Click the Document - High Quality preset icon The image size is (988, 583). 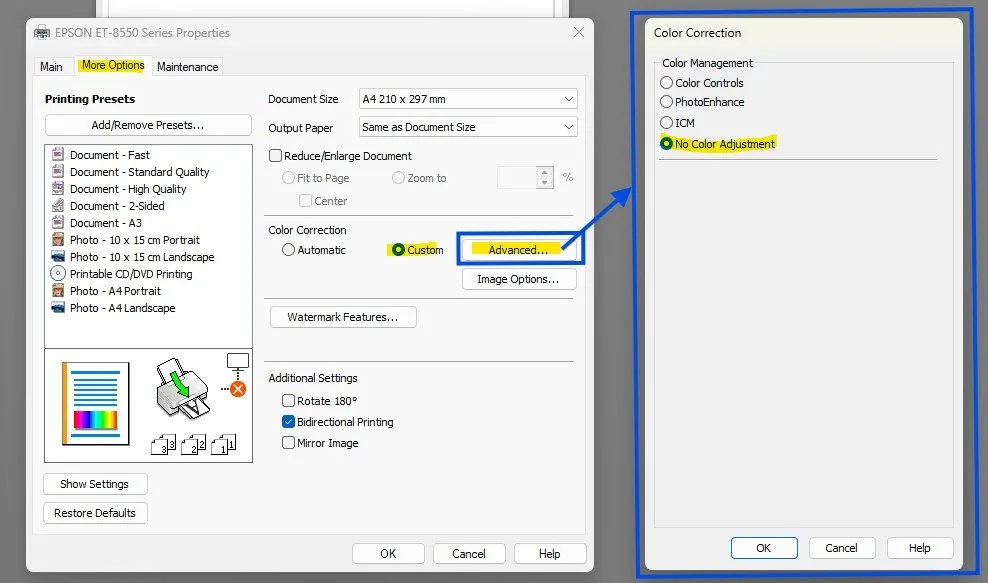coord(58,188)
